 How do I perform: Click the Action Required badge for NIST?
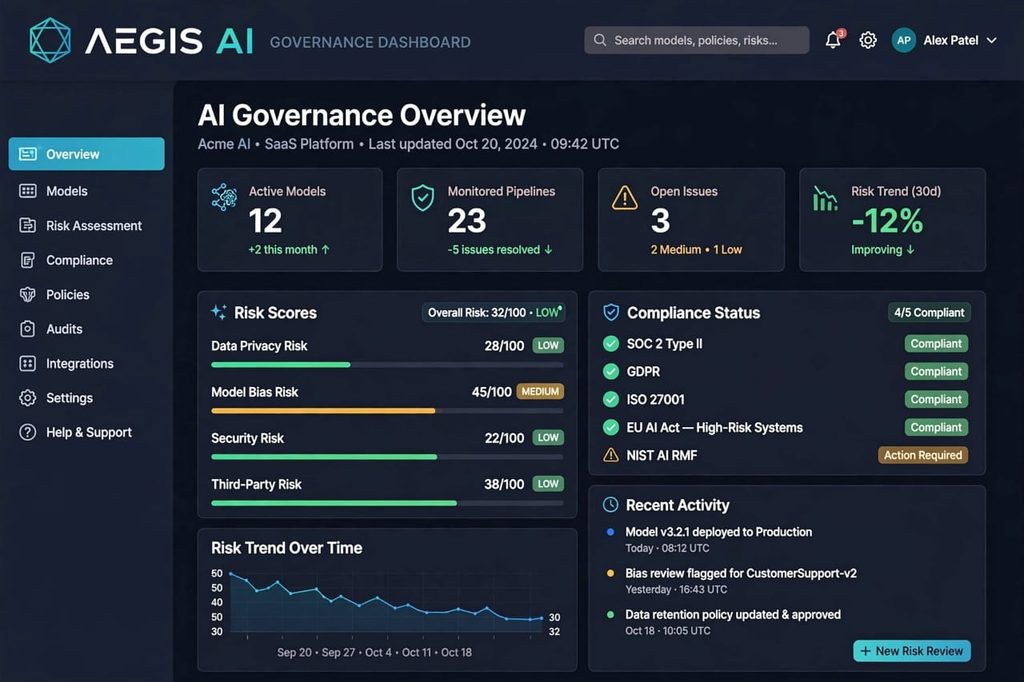[x=923, y=455]
